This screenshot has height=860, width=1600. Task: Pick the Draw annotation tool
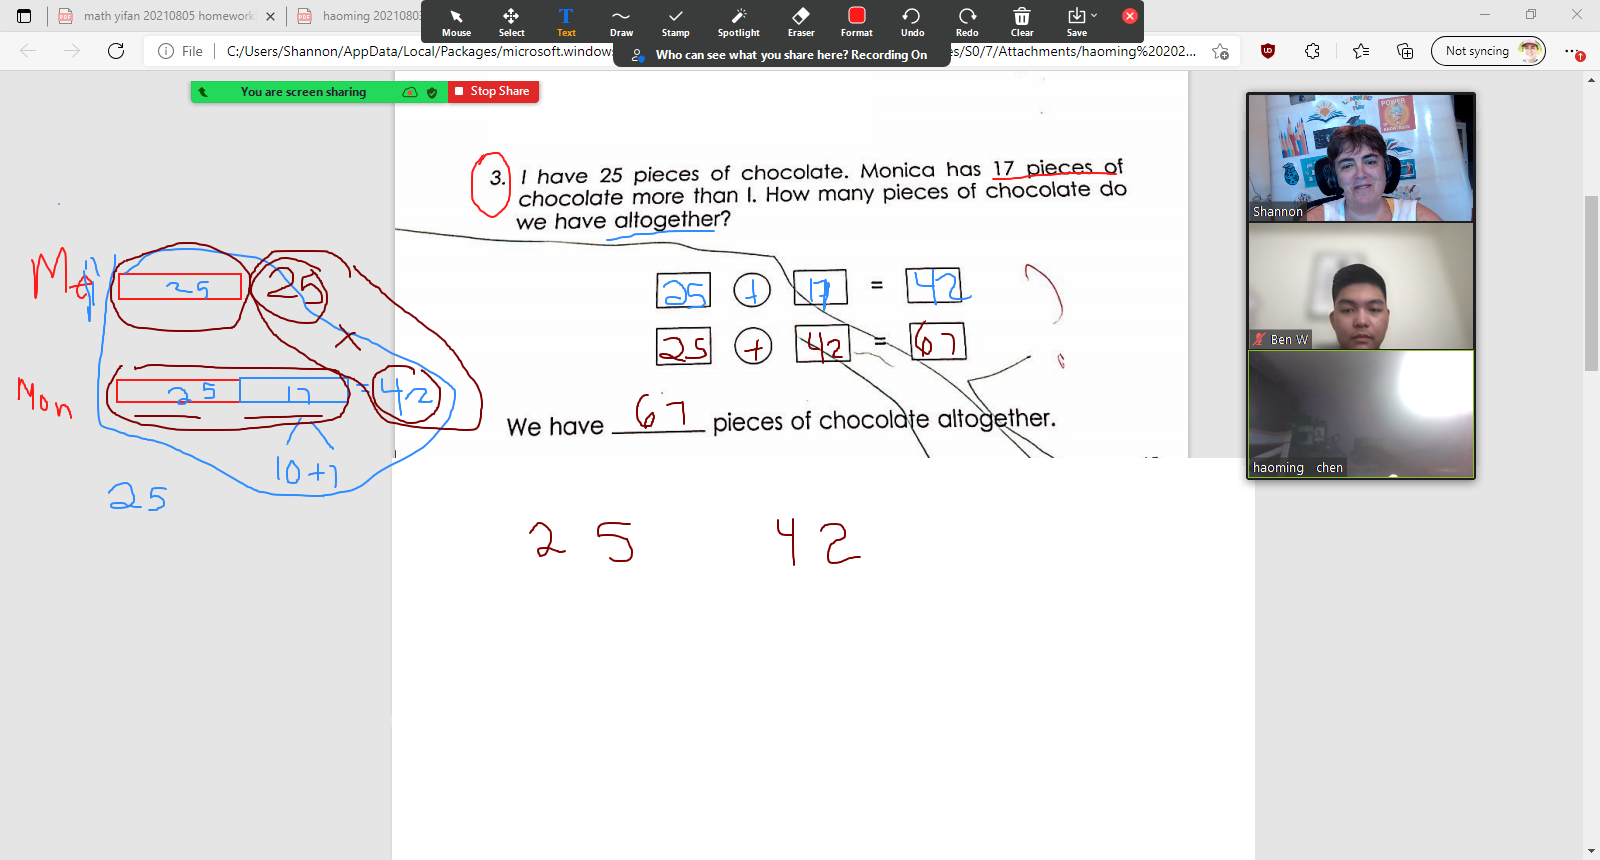pos(621,21)
